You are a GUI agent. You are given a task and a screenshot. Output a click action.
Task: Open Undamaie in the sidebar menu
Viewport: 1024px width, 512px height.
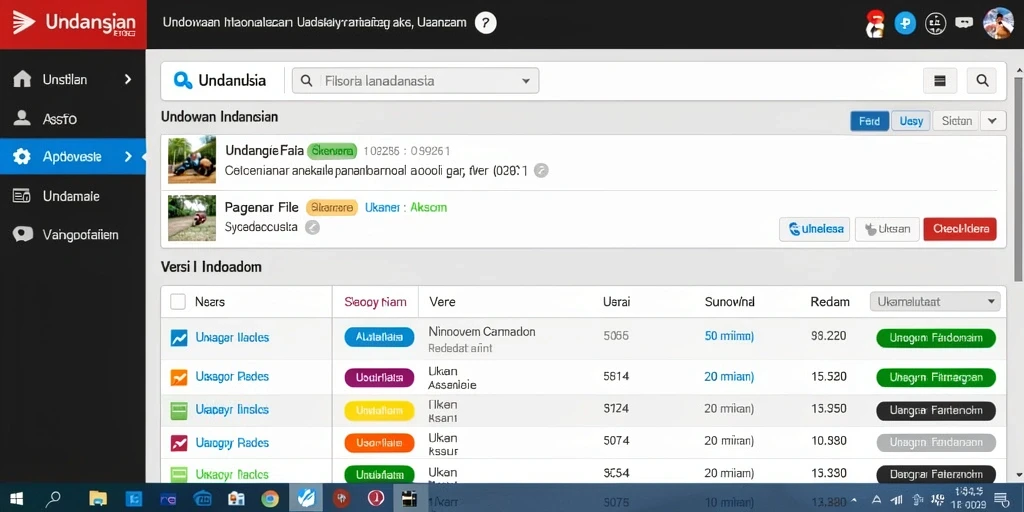(73, 195)
